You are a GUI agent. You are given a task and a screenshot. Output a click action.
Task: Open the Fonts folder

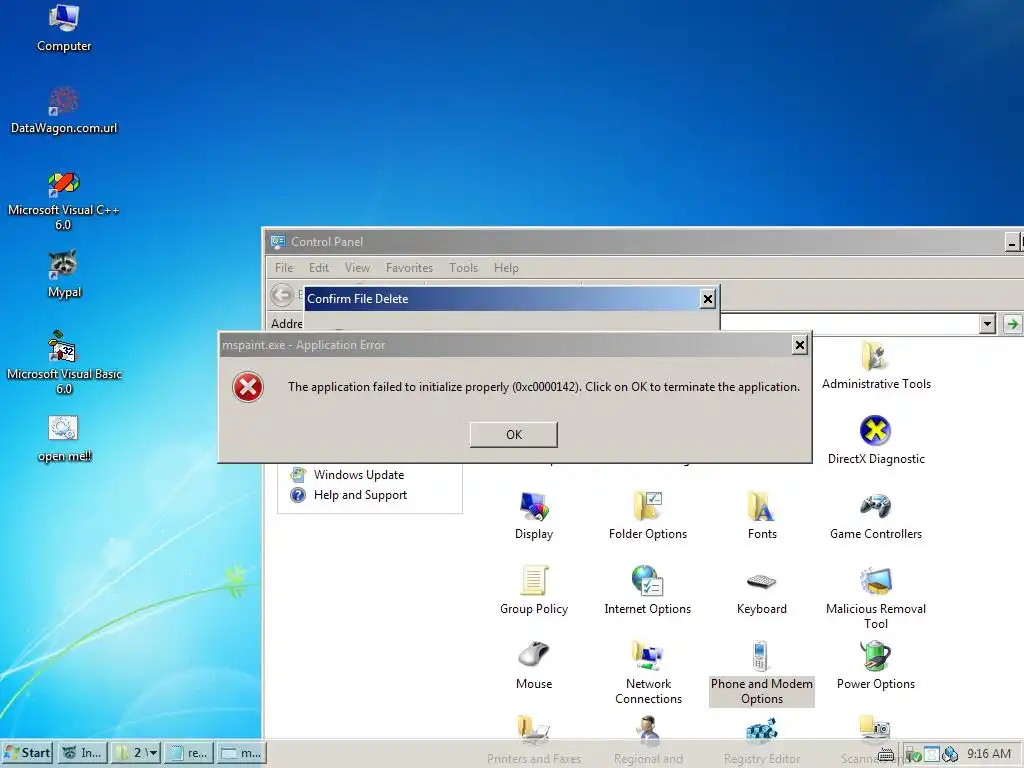tap(761, 515)
